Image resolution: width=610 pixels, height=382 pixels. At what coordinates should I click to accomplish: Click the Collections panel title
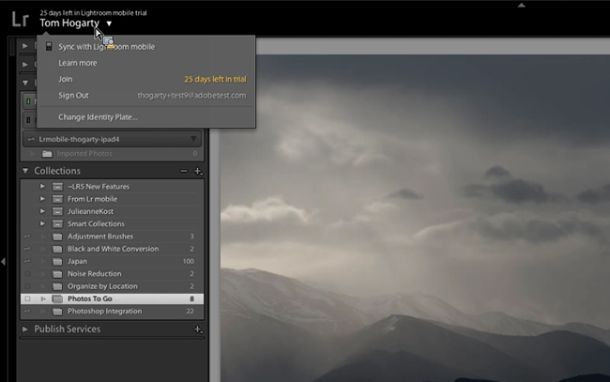tap(57, 171)
